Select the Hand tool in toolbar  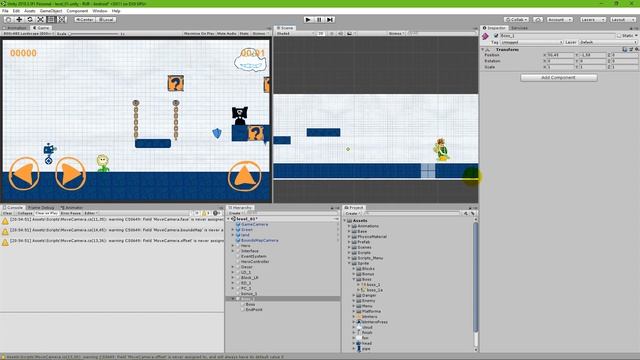[8, 20]
